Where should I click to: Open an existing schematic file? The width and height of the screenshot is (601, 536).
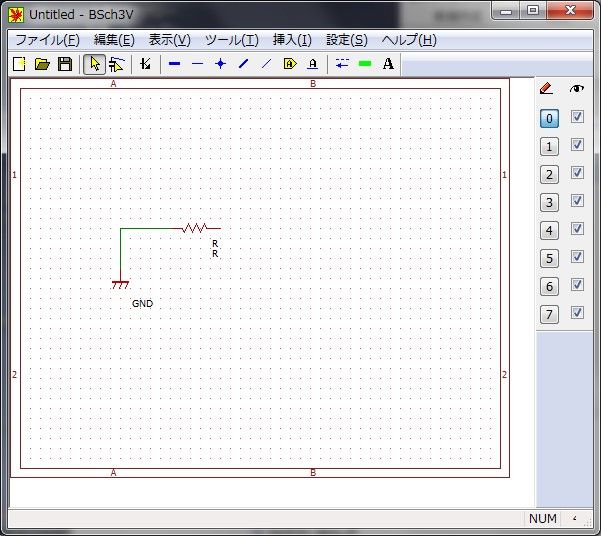coord(42,64)
